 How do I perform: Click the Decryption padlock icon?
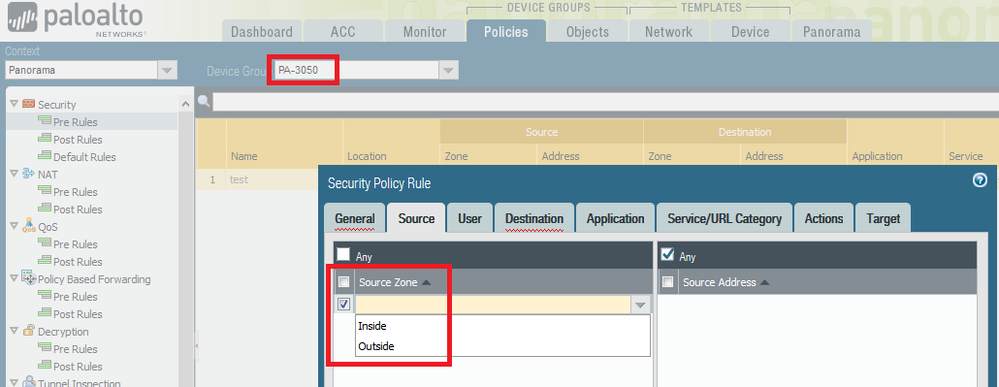click(28, 330)
